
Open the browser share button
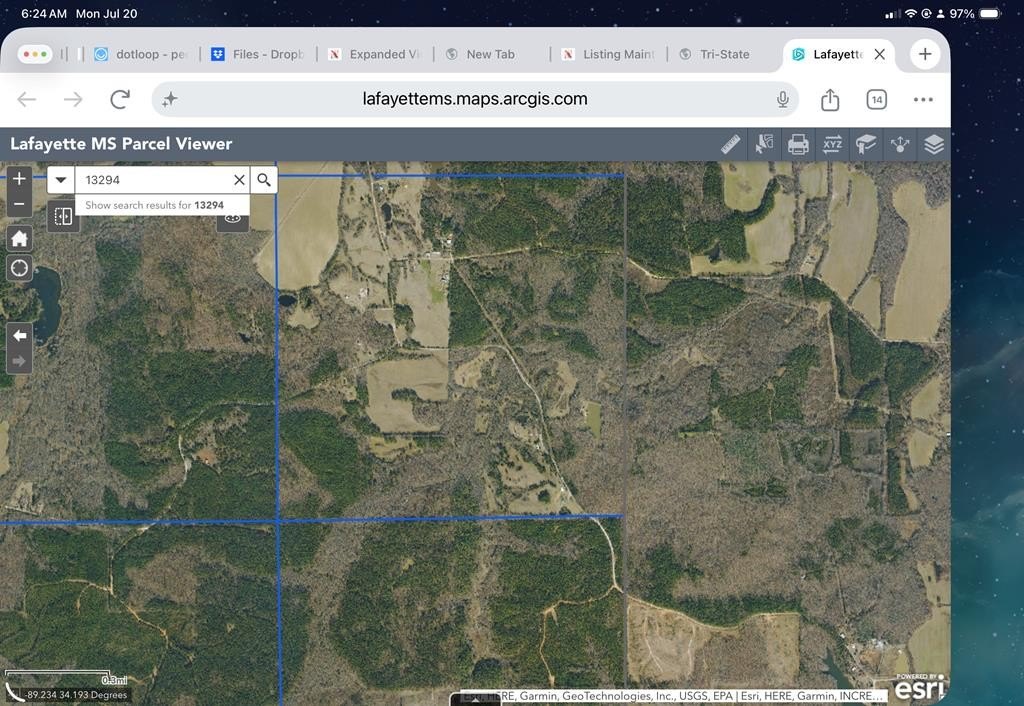pyautogui.click(x=830, y=99)
